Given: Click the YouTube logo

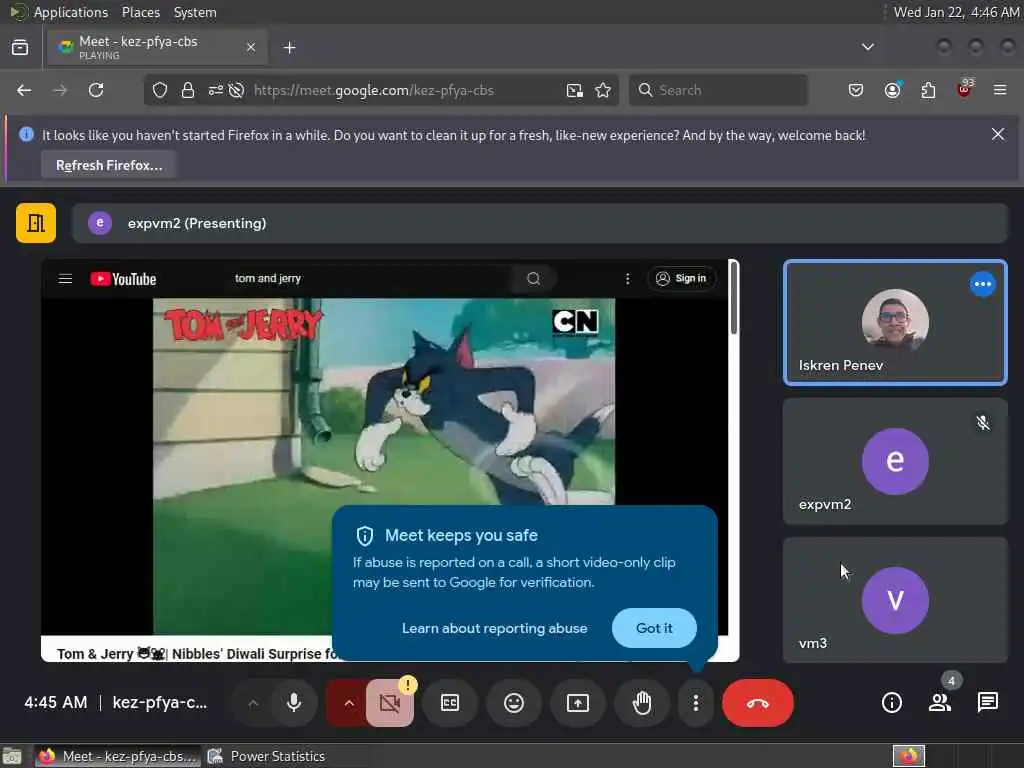Looking at the screenshot, I should [x=123, y=279].
